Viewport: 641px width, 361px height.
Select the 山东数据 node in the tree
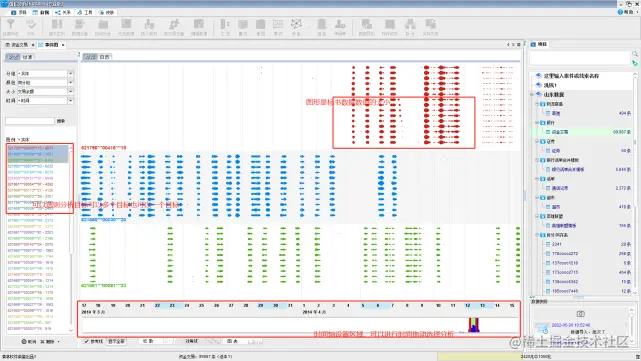point(554,94)
